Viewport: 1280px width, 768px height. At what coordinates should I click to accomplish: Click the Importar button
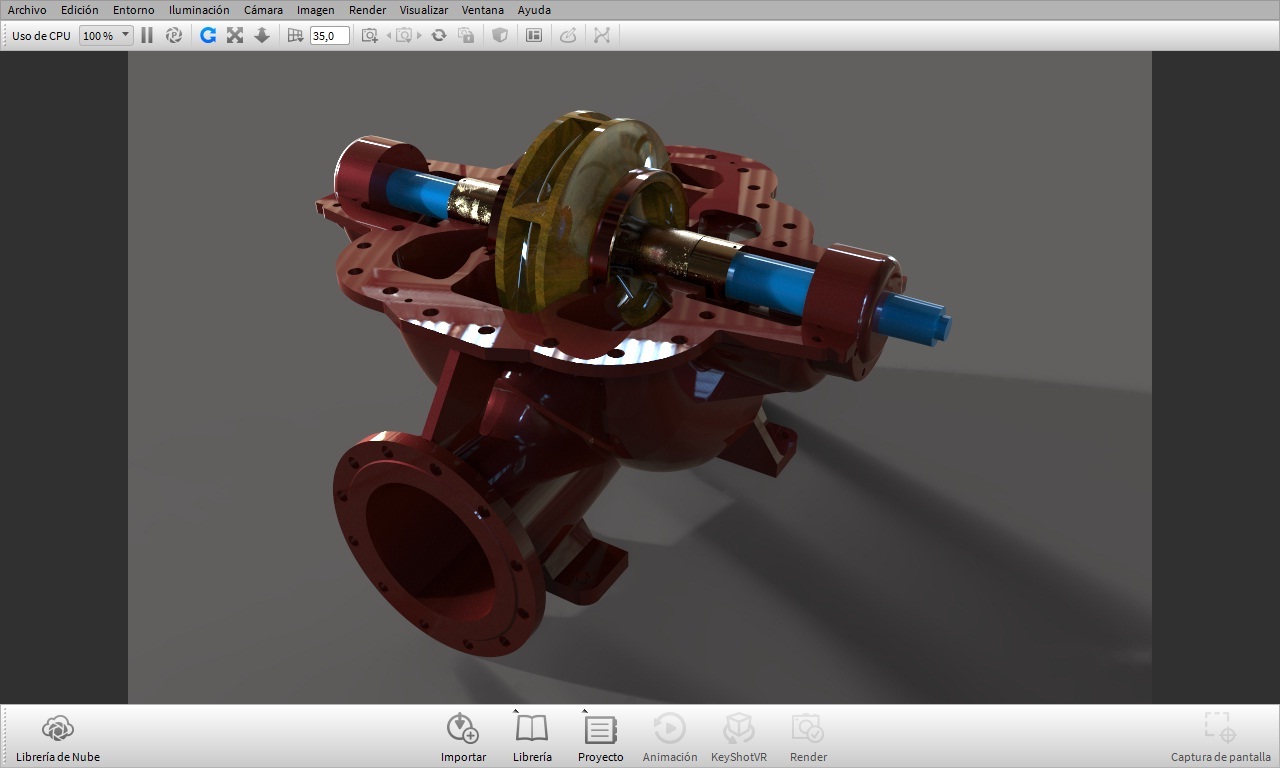pos(463,738)
